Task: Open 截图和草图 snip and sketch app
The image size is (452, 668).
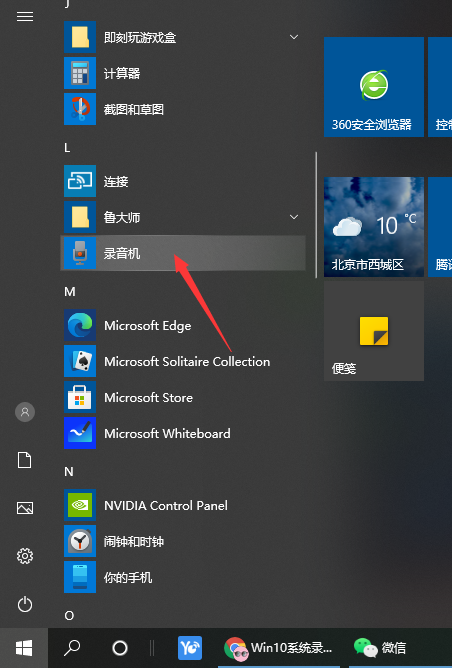Action: click(x=183, y=109)
